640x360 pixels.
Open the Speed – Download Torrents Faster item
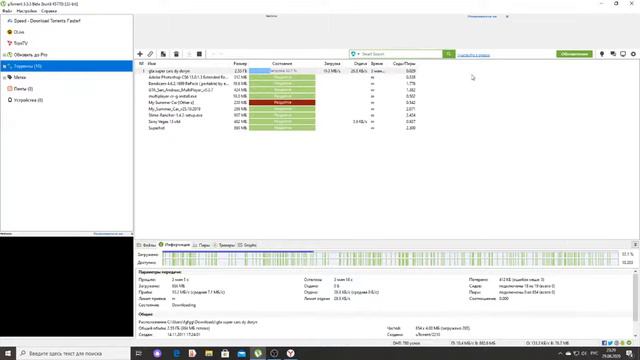point(47,21)
